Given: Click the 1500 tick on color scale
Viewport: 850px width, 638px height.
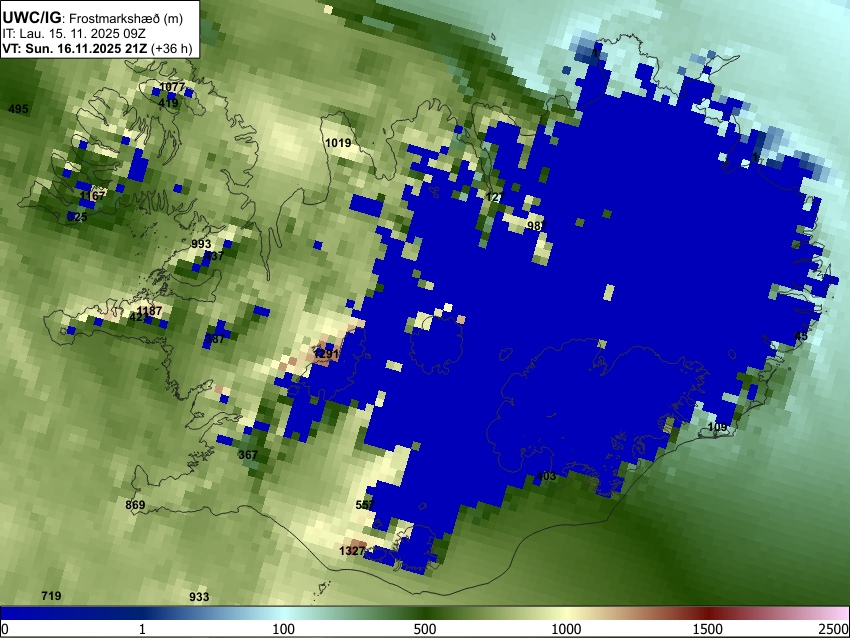Looking at the screenshot, I should click(x=708, y=629).
